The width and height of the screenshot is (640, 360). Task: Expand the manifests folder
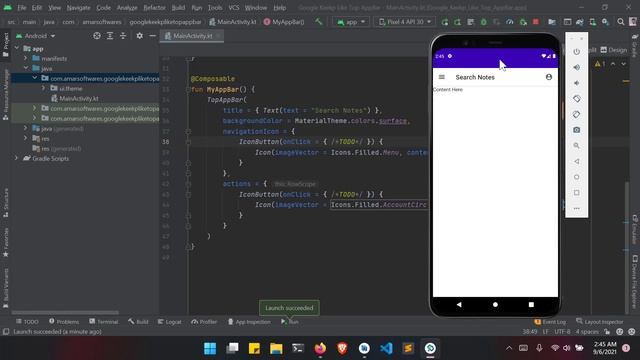tap(26, 58)
